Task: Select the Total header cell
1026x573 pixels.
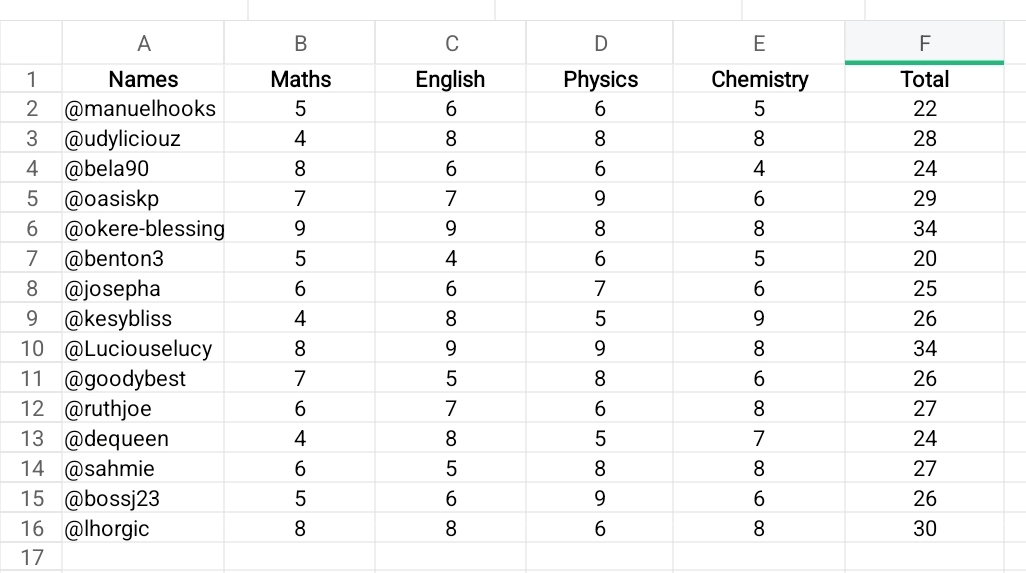Action: click(924, 79)
